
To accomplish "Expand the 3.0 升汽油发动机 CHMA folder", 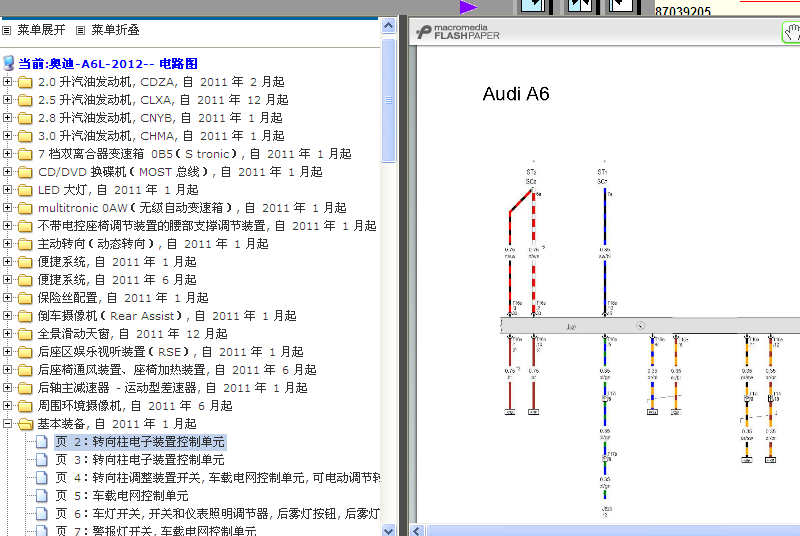I will tap(7, 136).
